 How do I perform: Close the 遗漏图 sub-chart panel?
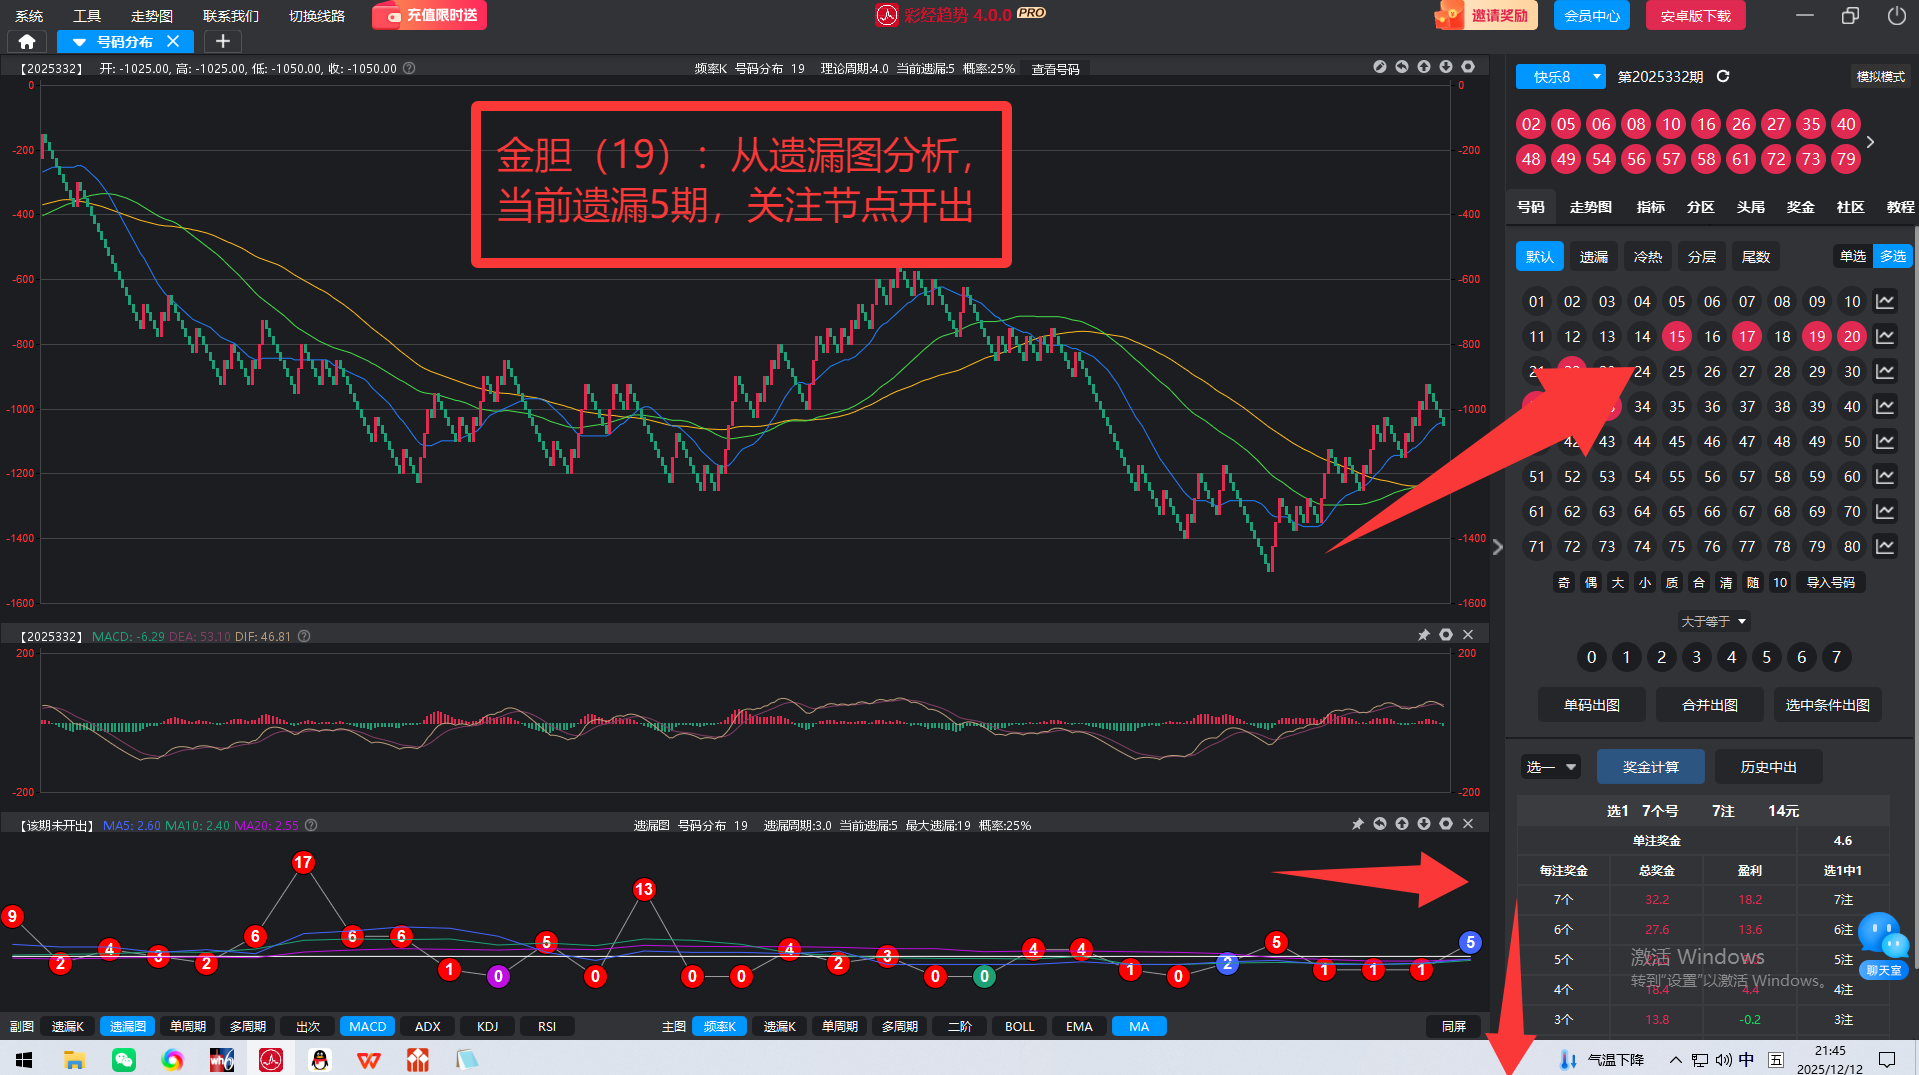point(1468,824)
